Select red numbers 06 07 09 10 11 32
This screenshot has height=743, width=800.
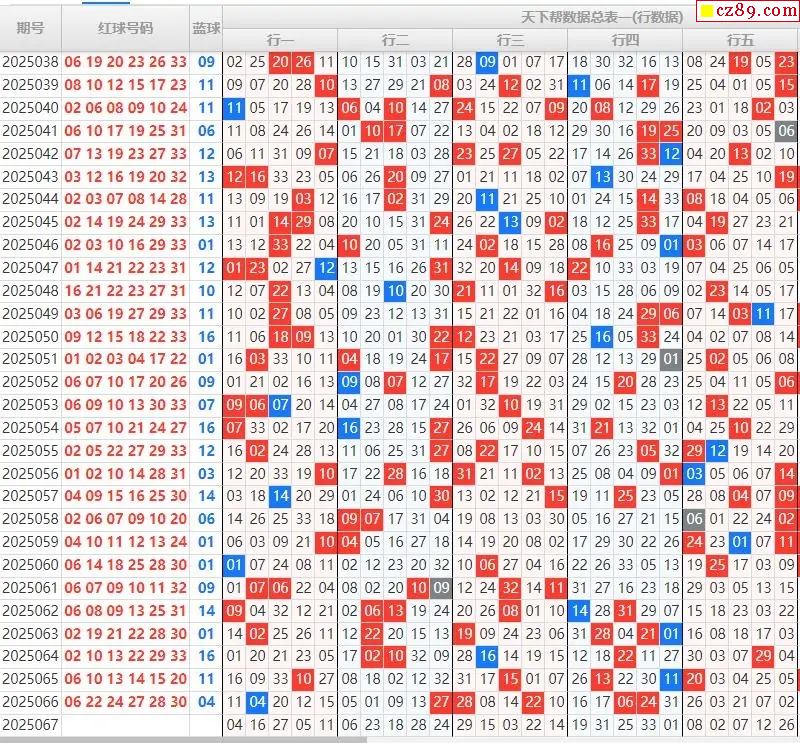(126, 588)
